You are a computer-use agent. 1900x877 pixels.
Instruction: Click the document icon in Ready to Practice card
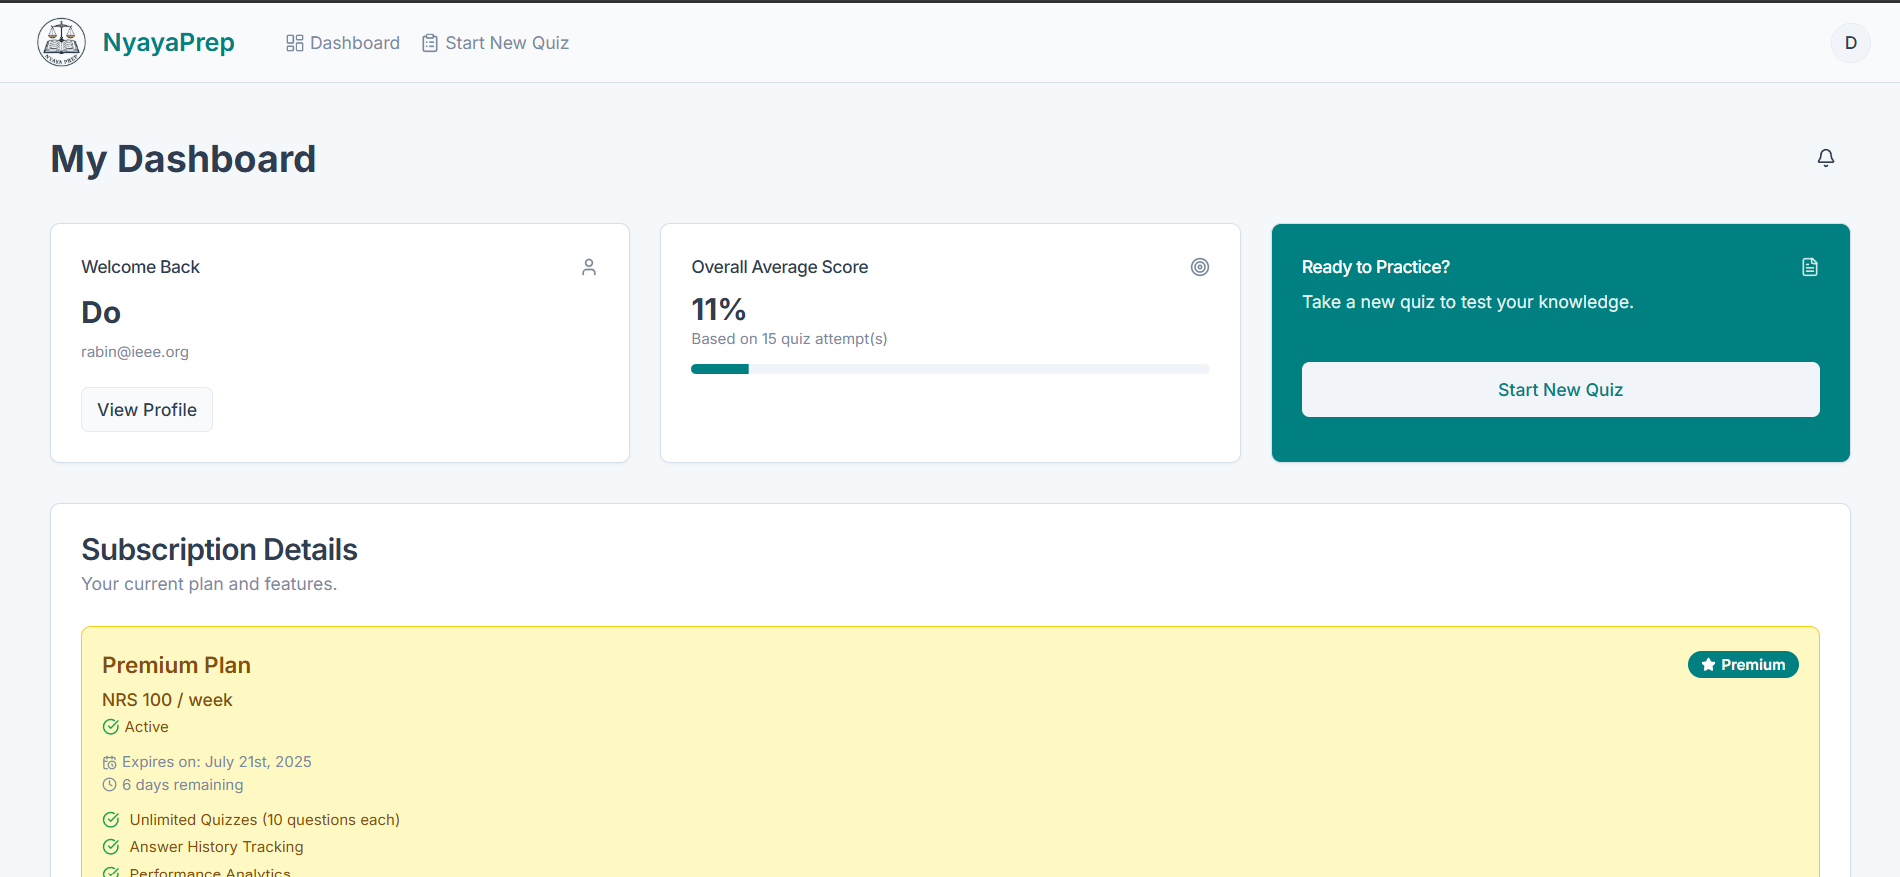[1809, 267]
